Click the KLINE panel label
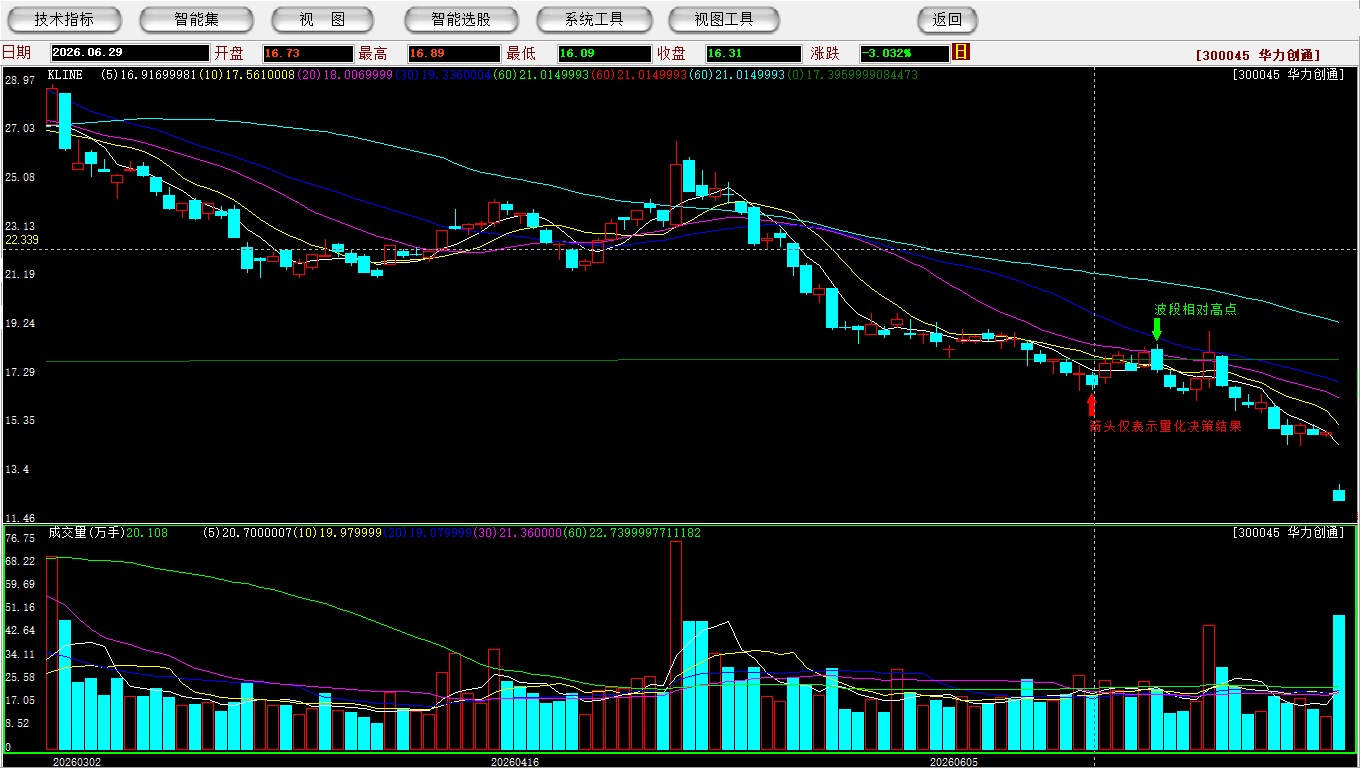 (64, 75)
